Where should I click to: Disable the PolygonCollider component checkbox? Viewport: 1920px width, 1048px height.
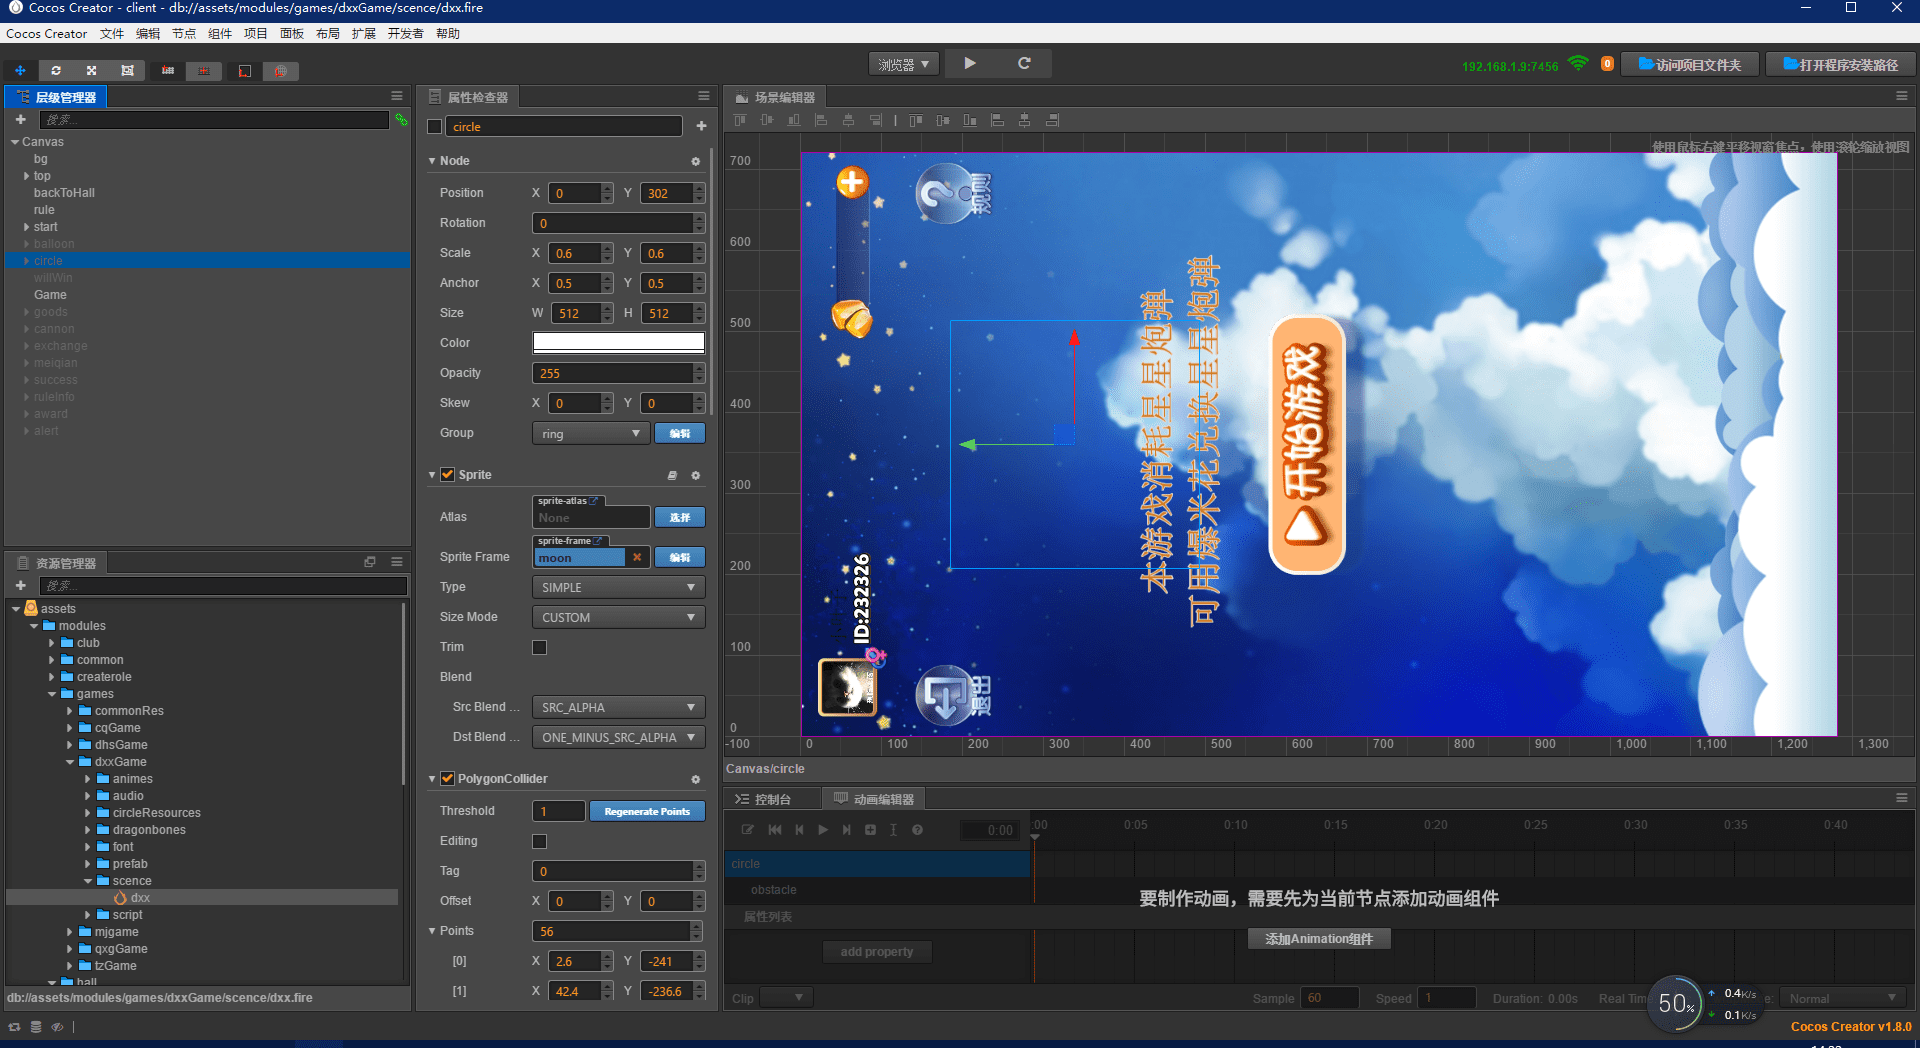point(448,779)
